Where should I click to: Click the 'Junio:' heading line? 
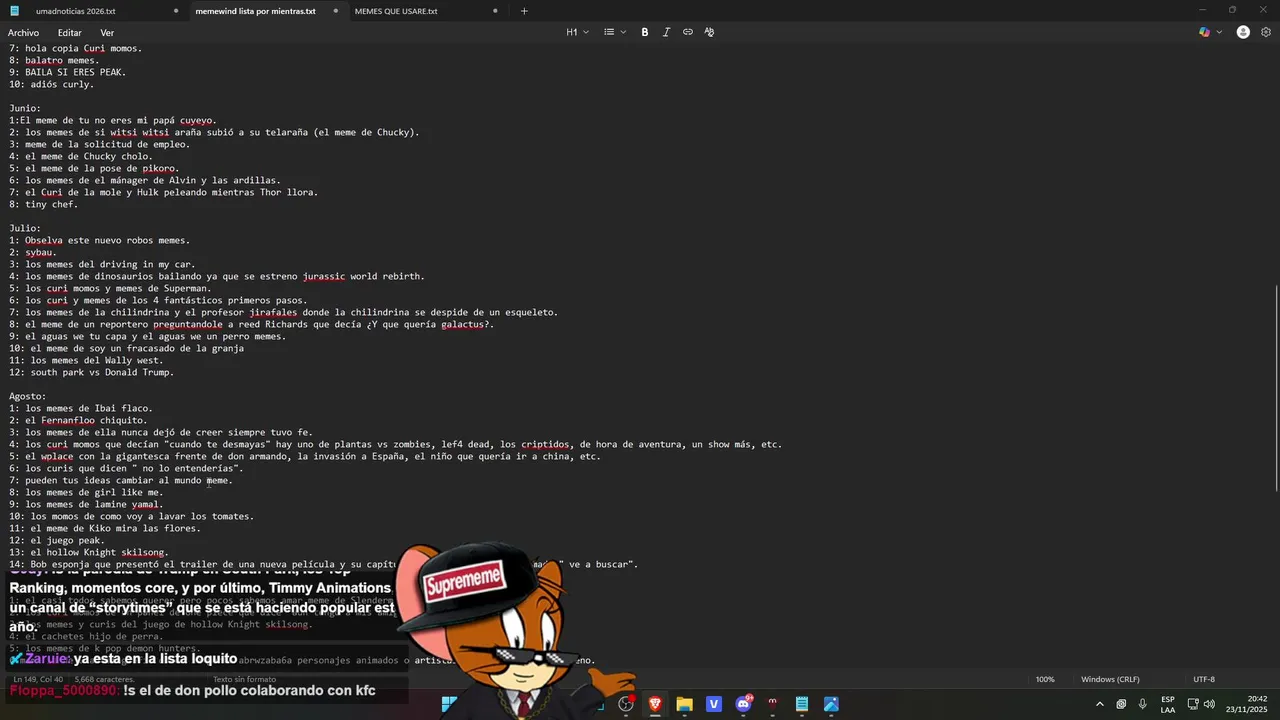coord(25,108)
